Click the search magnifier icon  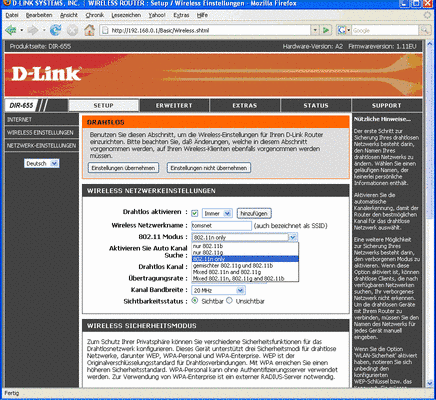point(424,30)
